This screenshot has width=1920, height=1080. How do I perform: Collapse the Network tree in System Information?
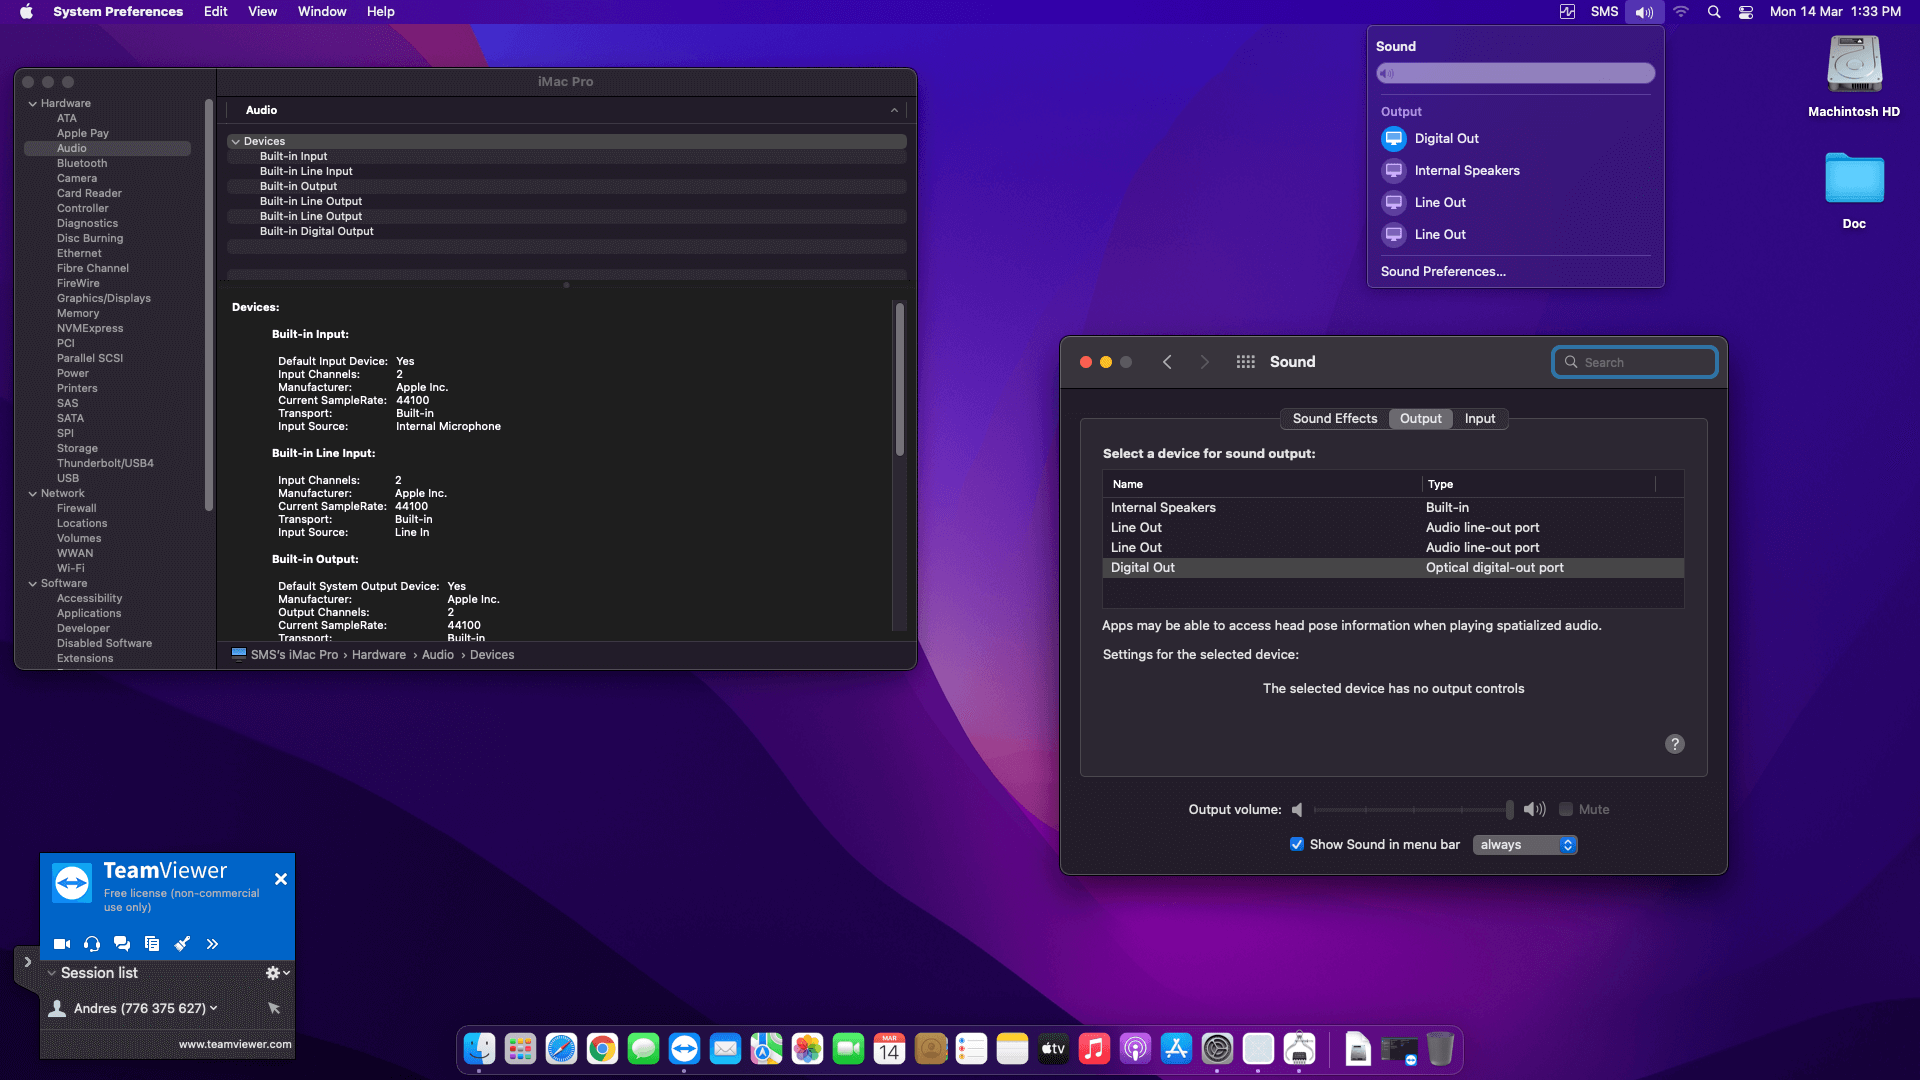tap(33, 494)
